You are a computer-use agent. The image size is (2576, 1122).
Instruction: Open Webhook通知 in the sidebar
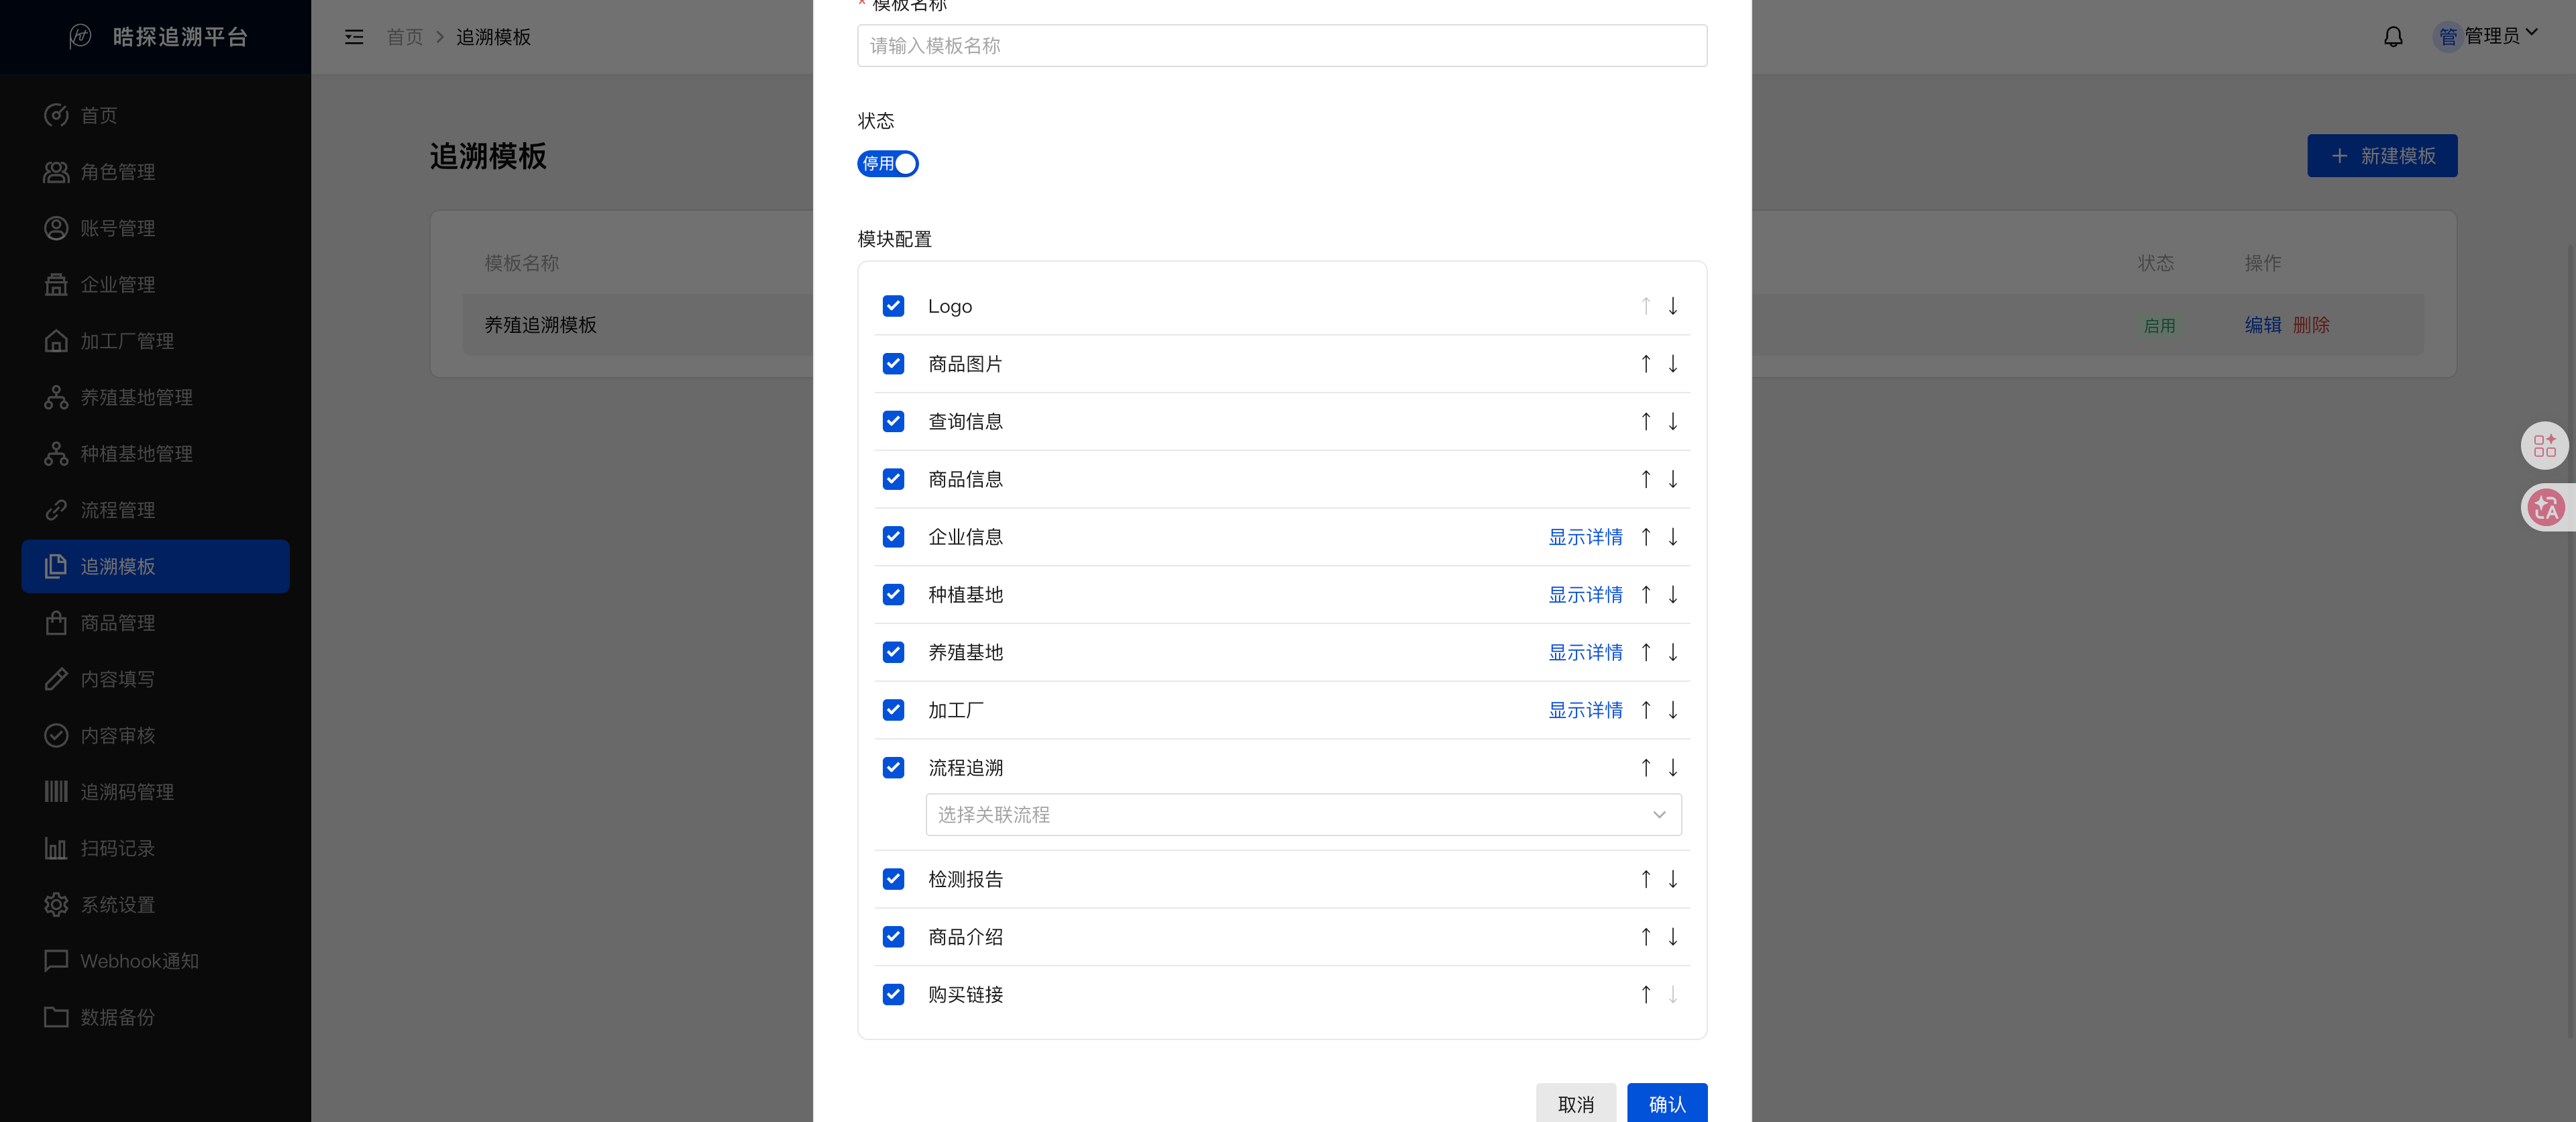click(155, 961)
